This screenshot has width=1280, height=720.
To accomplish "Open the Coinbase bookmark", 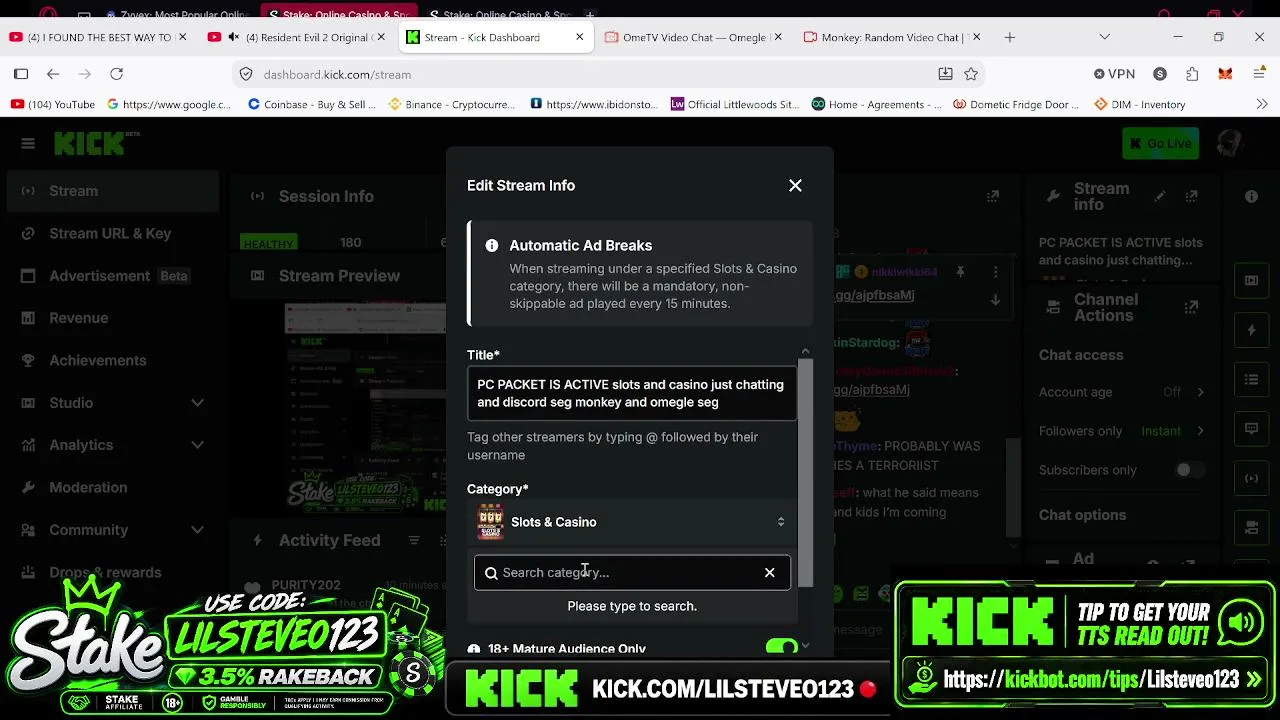I will [x=311, y=104].
